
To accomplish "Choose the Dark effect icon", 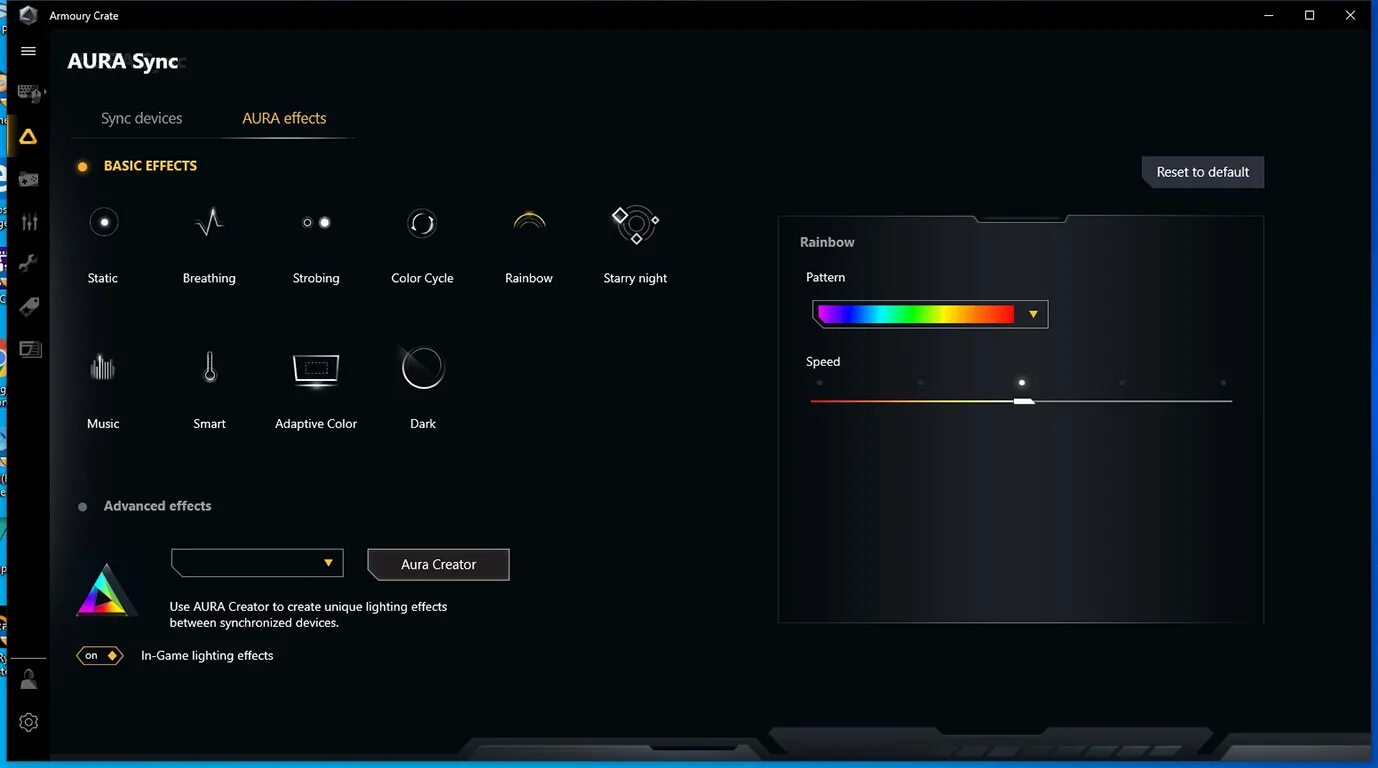I will tap(422, 368).
